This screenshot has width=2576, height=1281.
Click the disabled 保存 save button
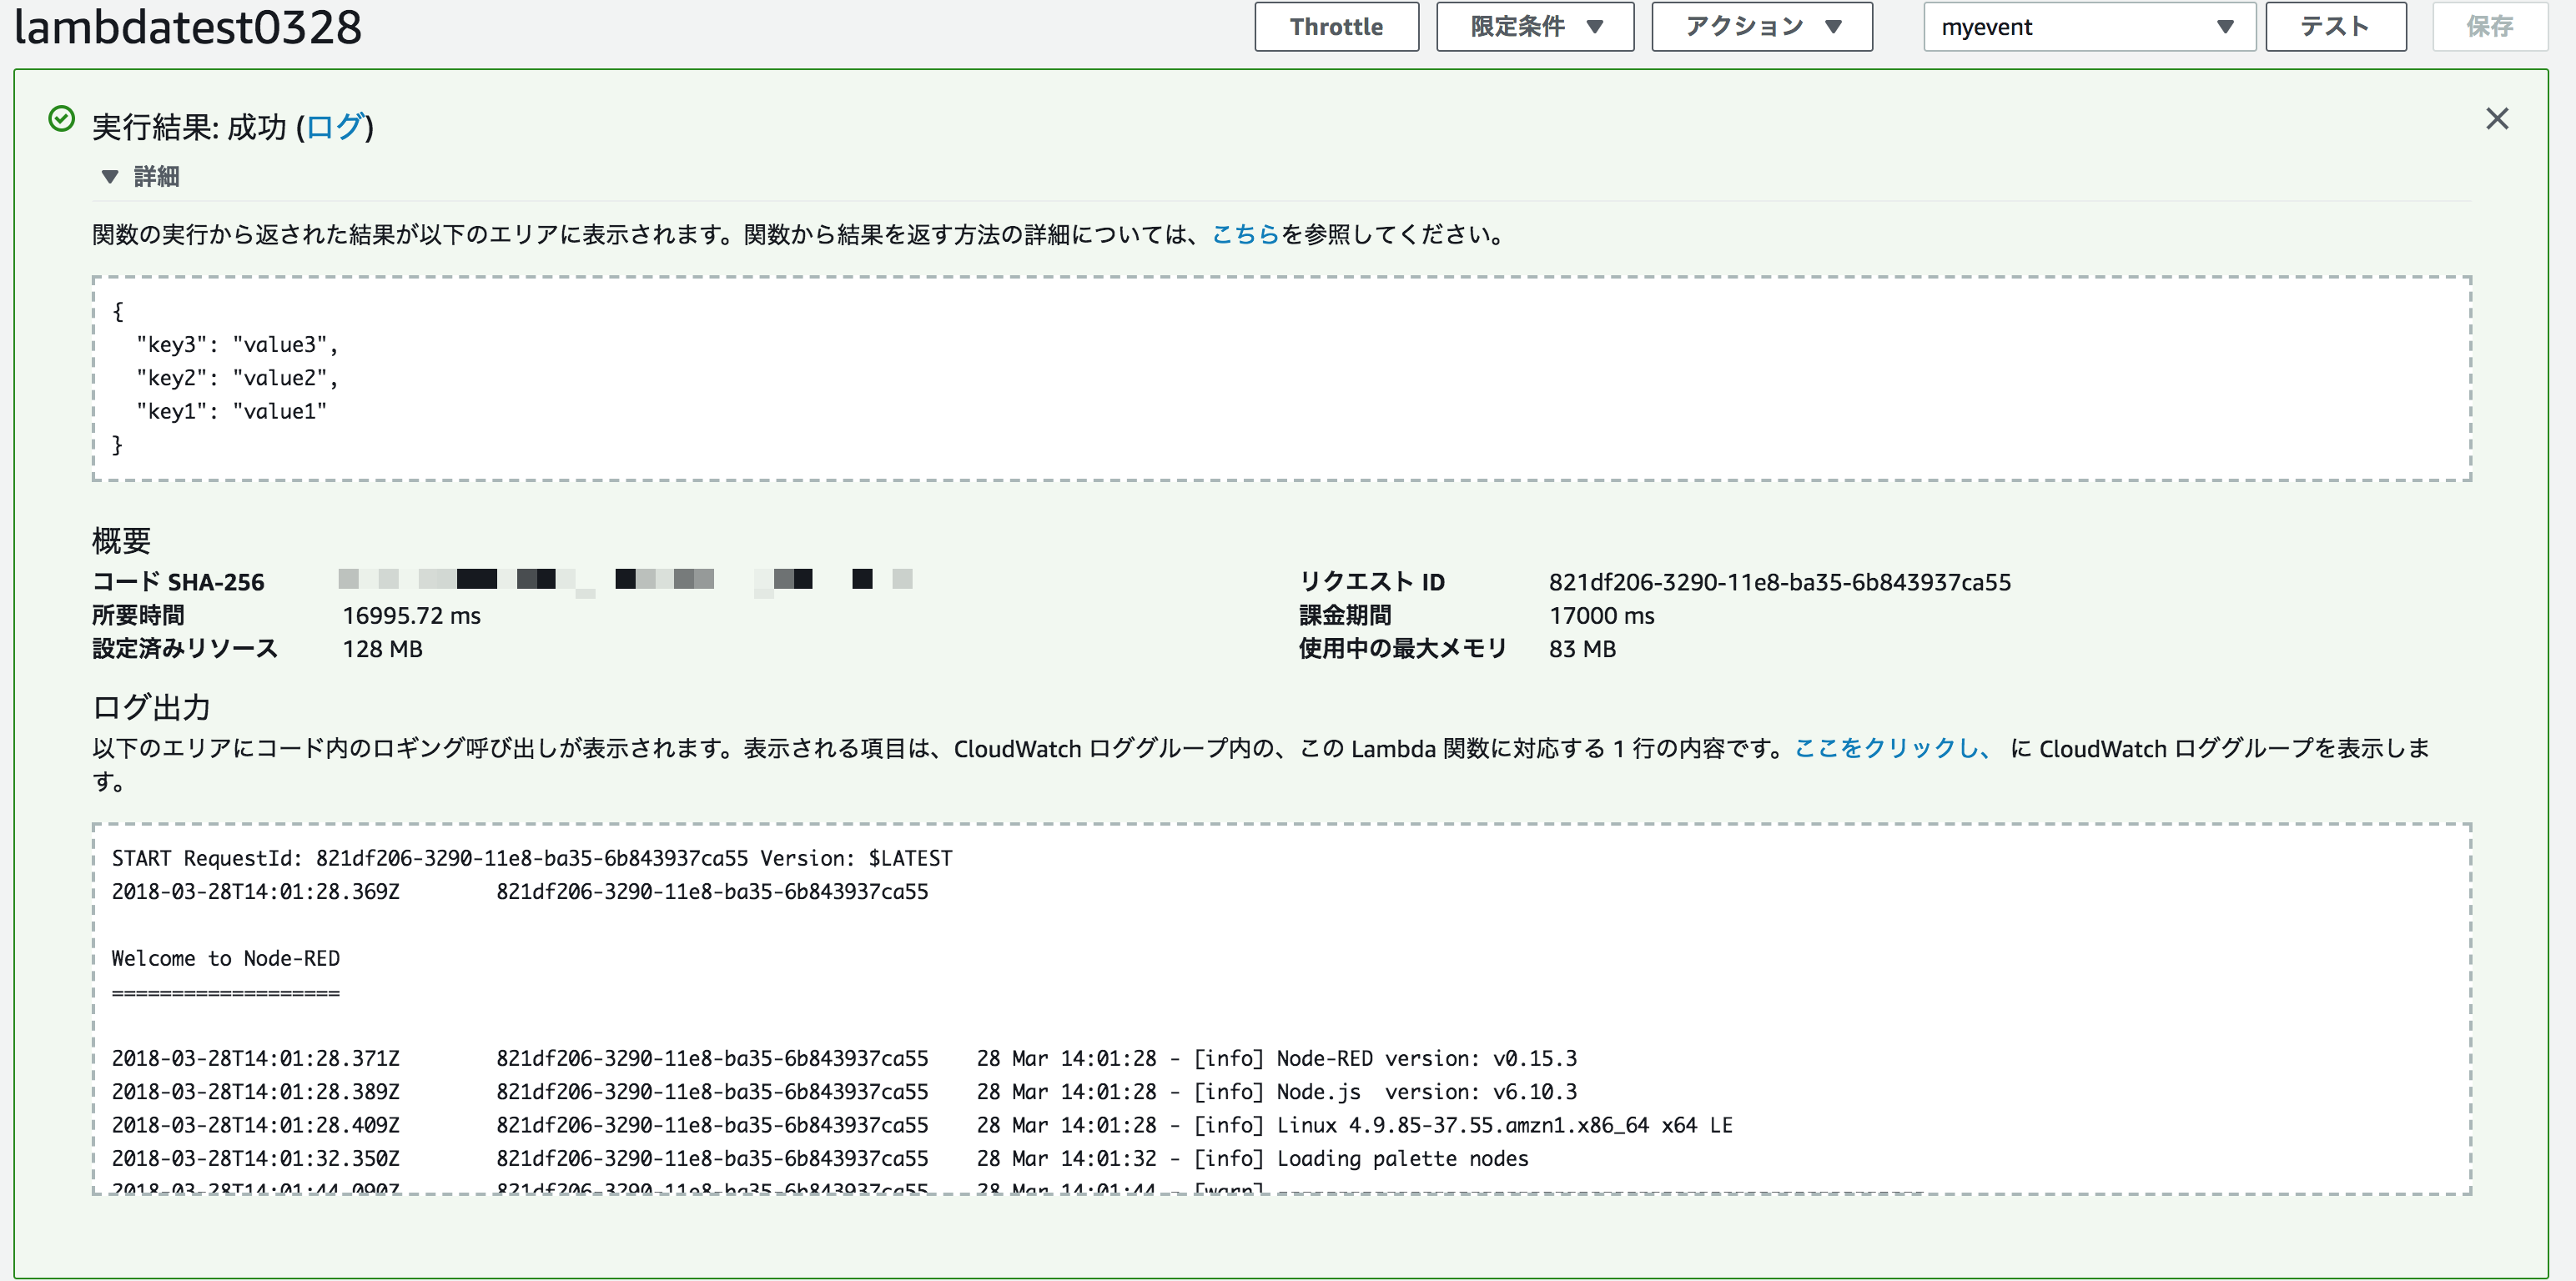click(x=2488, y=27)
